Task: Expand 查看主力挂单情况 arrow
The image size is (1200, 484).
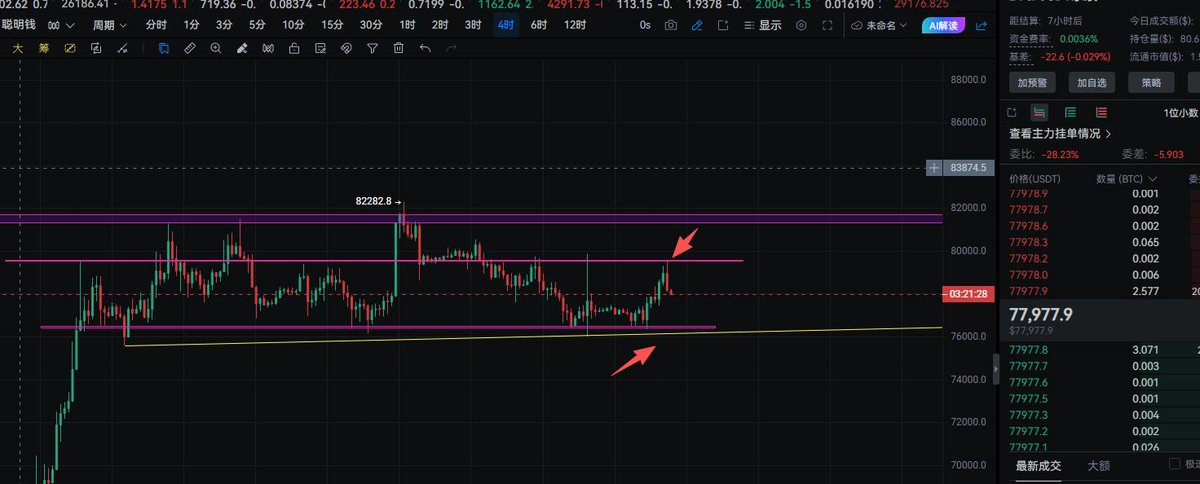Action: [1108, 133]
